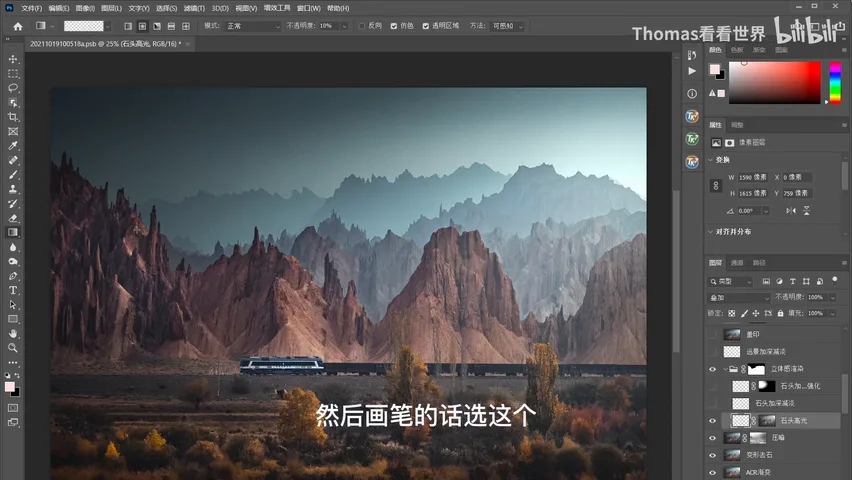Screen dimensions: 852x480
Task: Click the vertical hue slider strip
Action: pyautogui.click(x=835, y=83)
